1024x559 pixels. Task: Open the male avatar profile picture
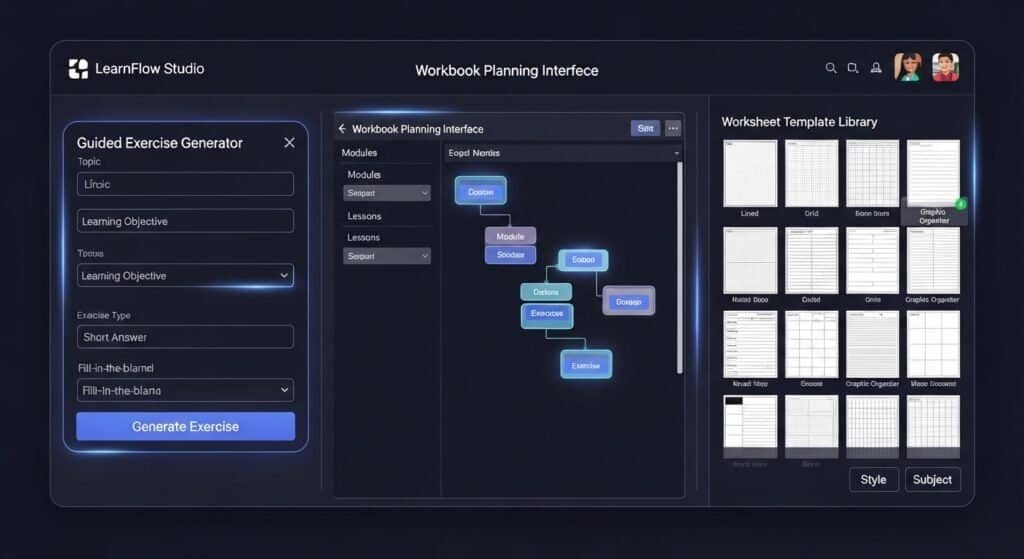[x=945, y=67]
